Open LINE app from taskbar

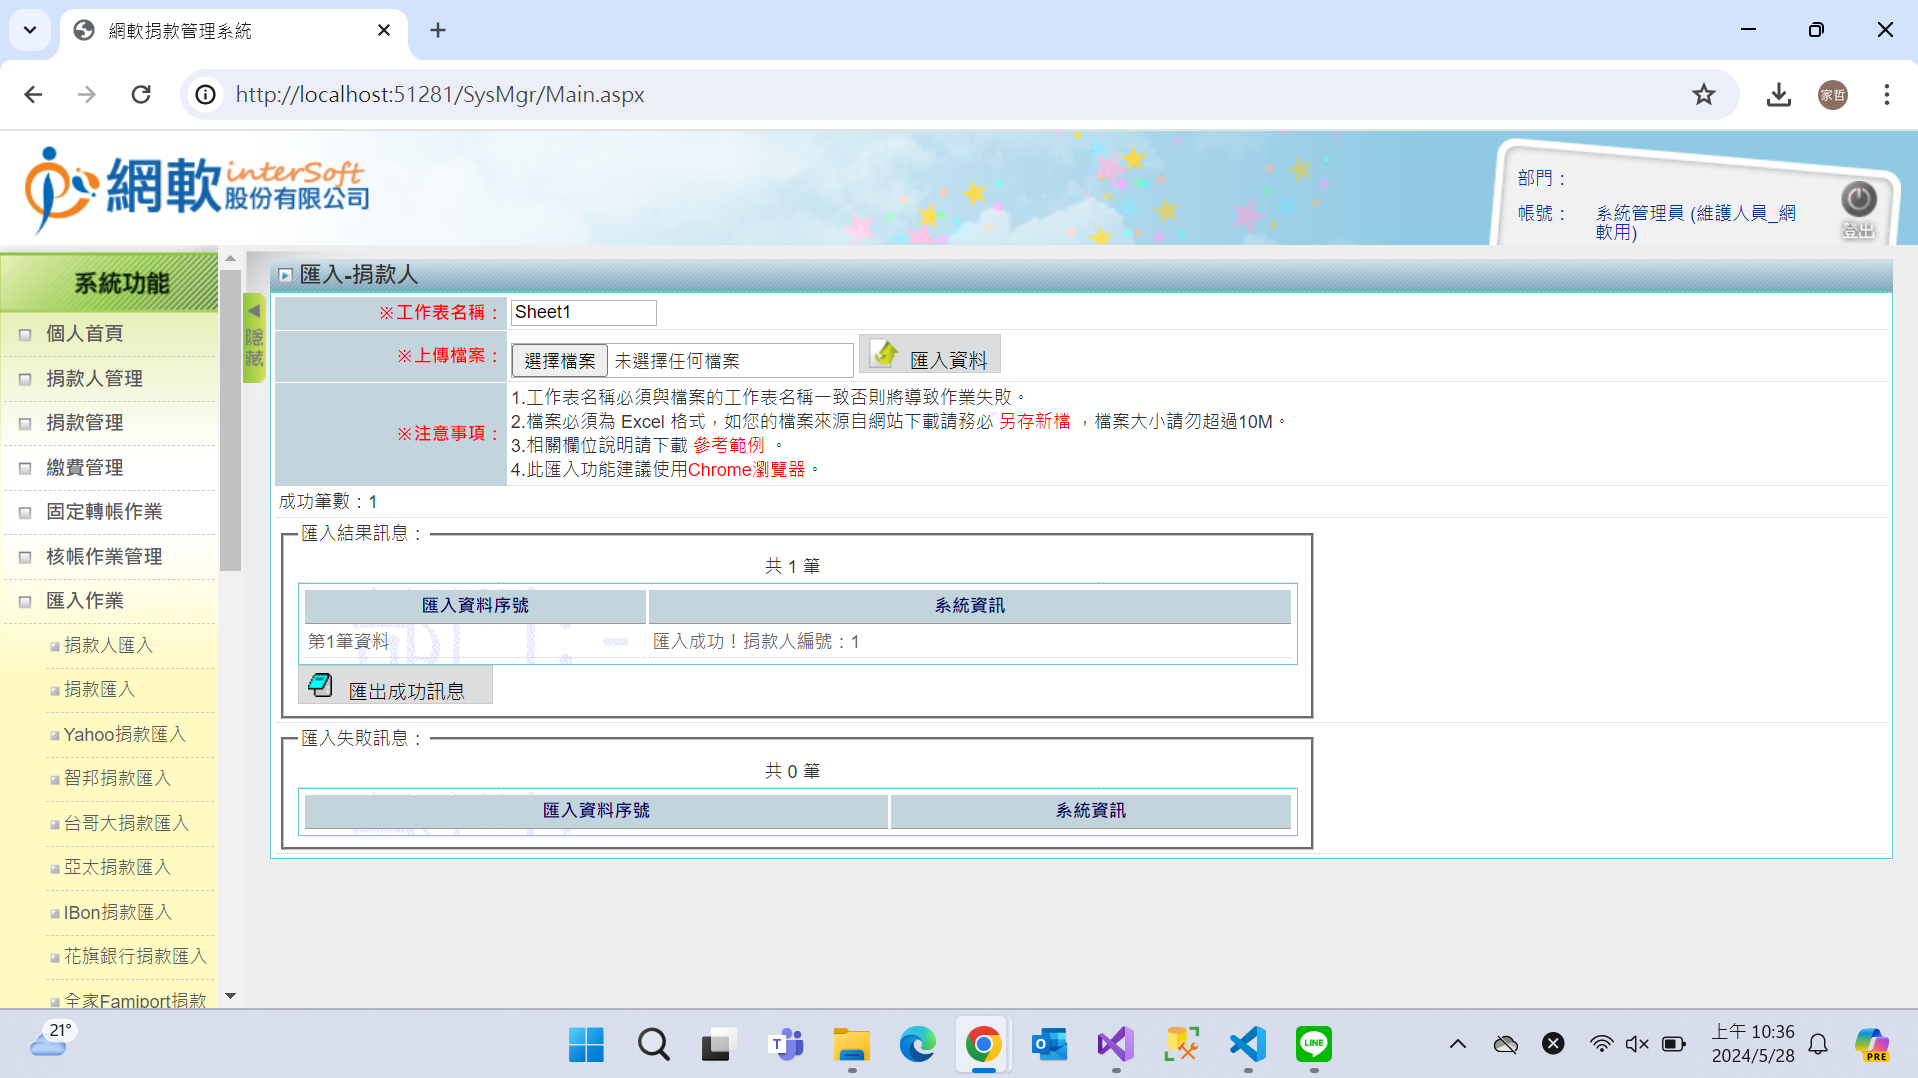pyautogui.click(x=1313, y=1045)
